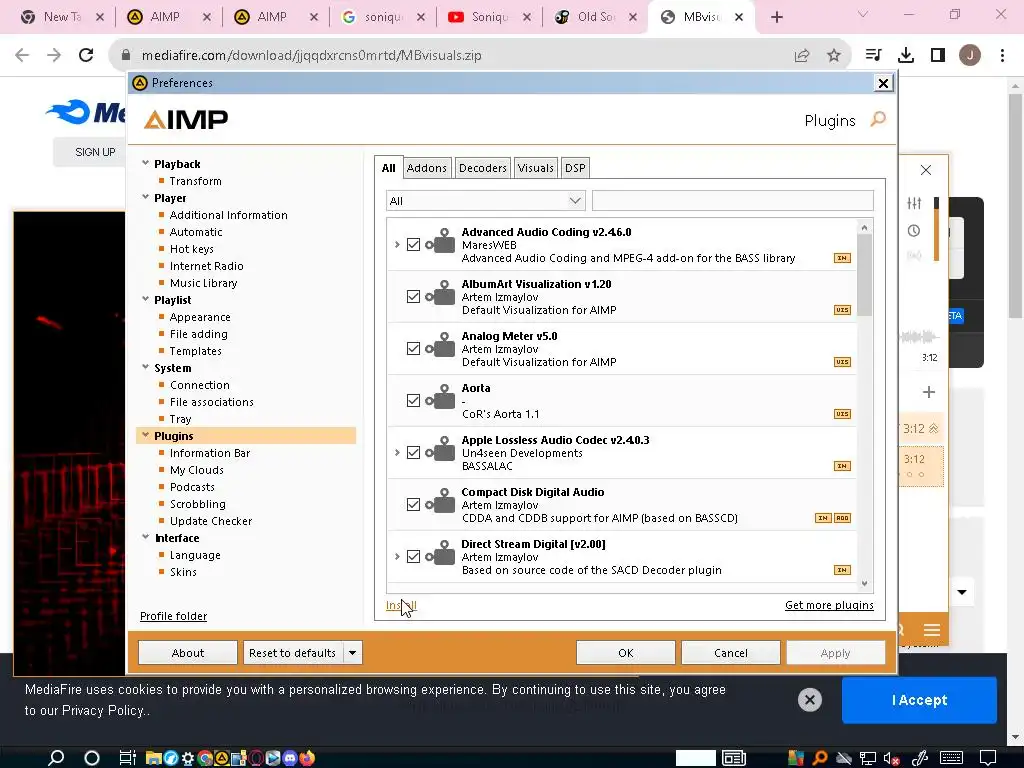Open the hamburger menu in AIMP player
This screenshot has width=1024, height=768.
(932, 630)
